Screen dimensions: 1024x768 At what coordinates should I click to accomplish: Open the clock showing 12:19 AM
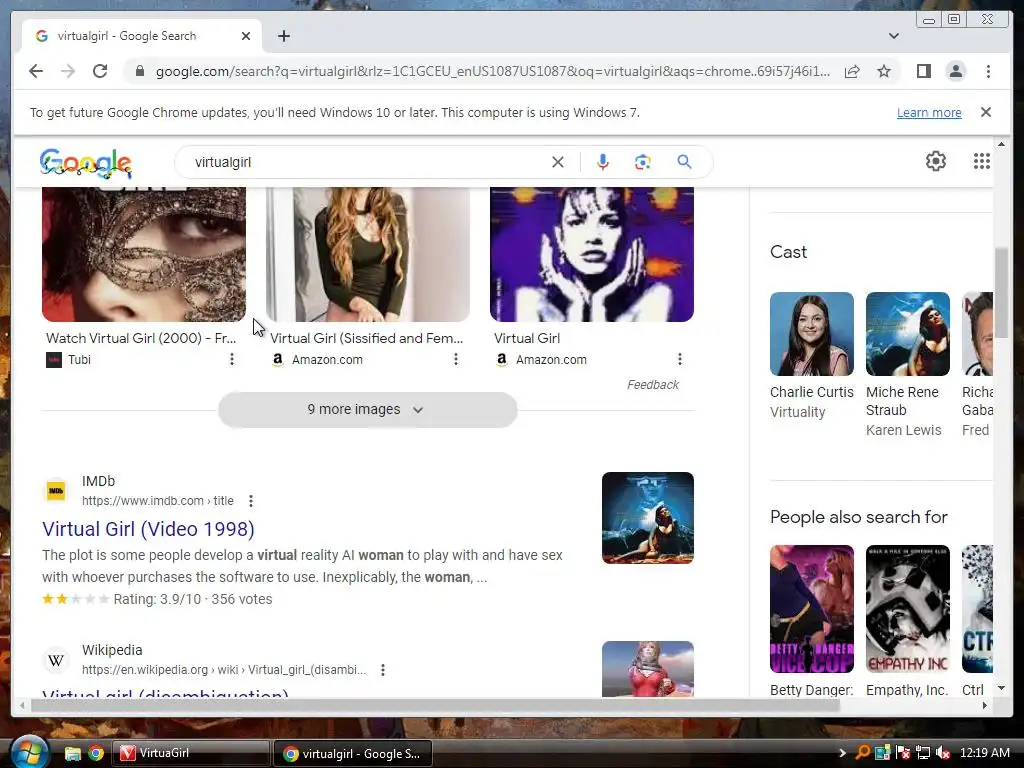click(x=984, y=752)
